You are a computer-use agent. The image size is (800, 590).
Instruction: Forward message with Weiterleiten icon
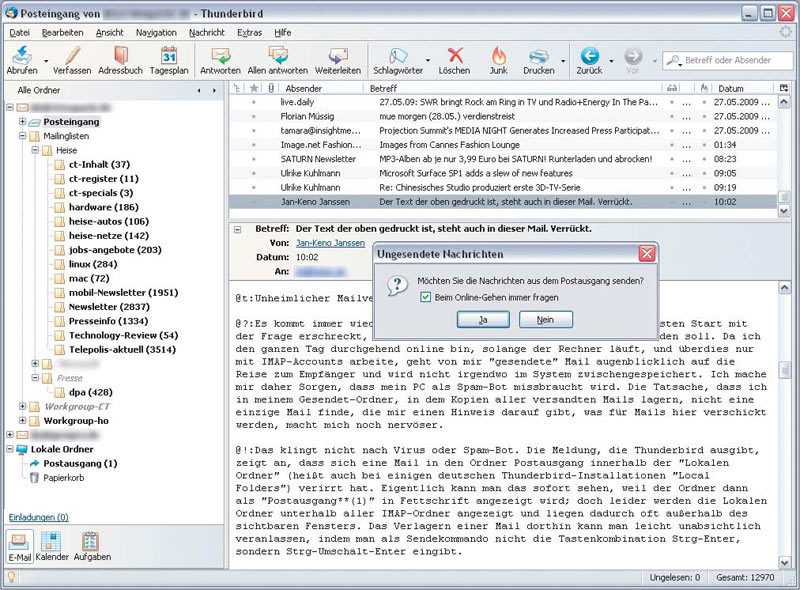pos(336,56)
